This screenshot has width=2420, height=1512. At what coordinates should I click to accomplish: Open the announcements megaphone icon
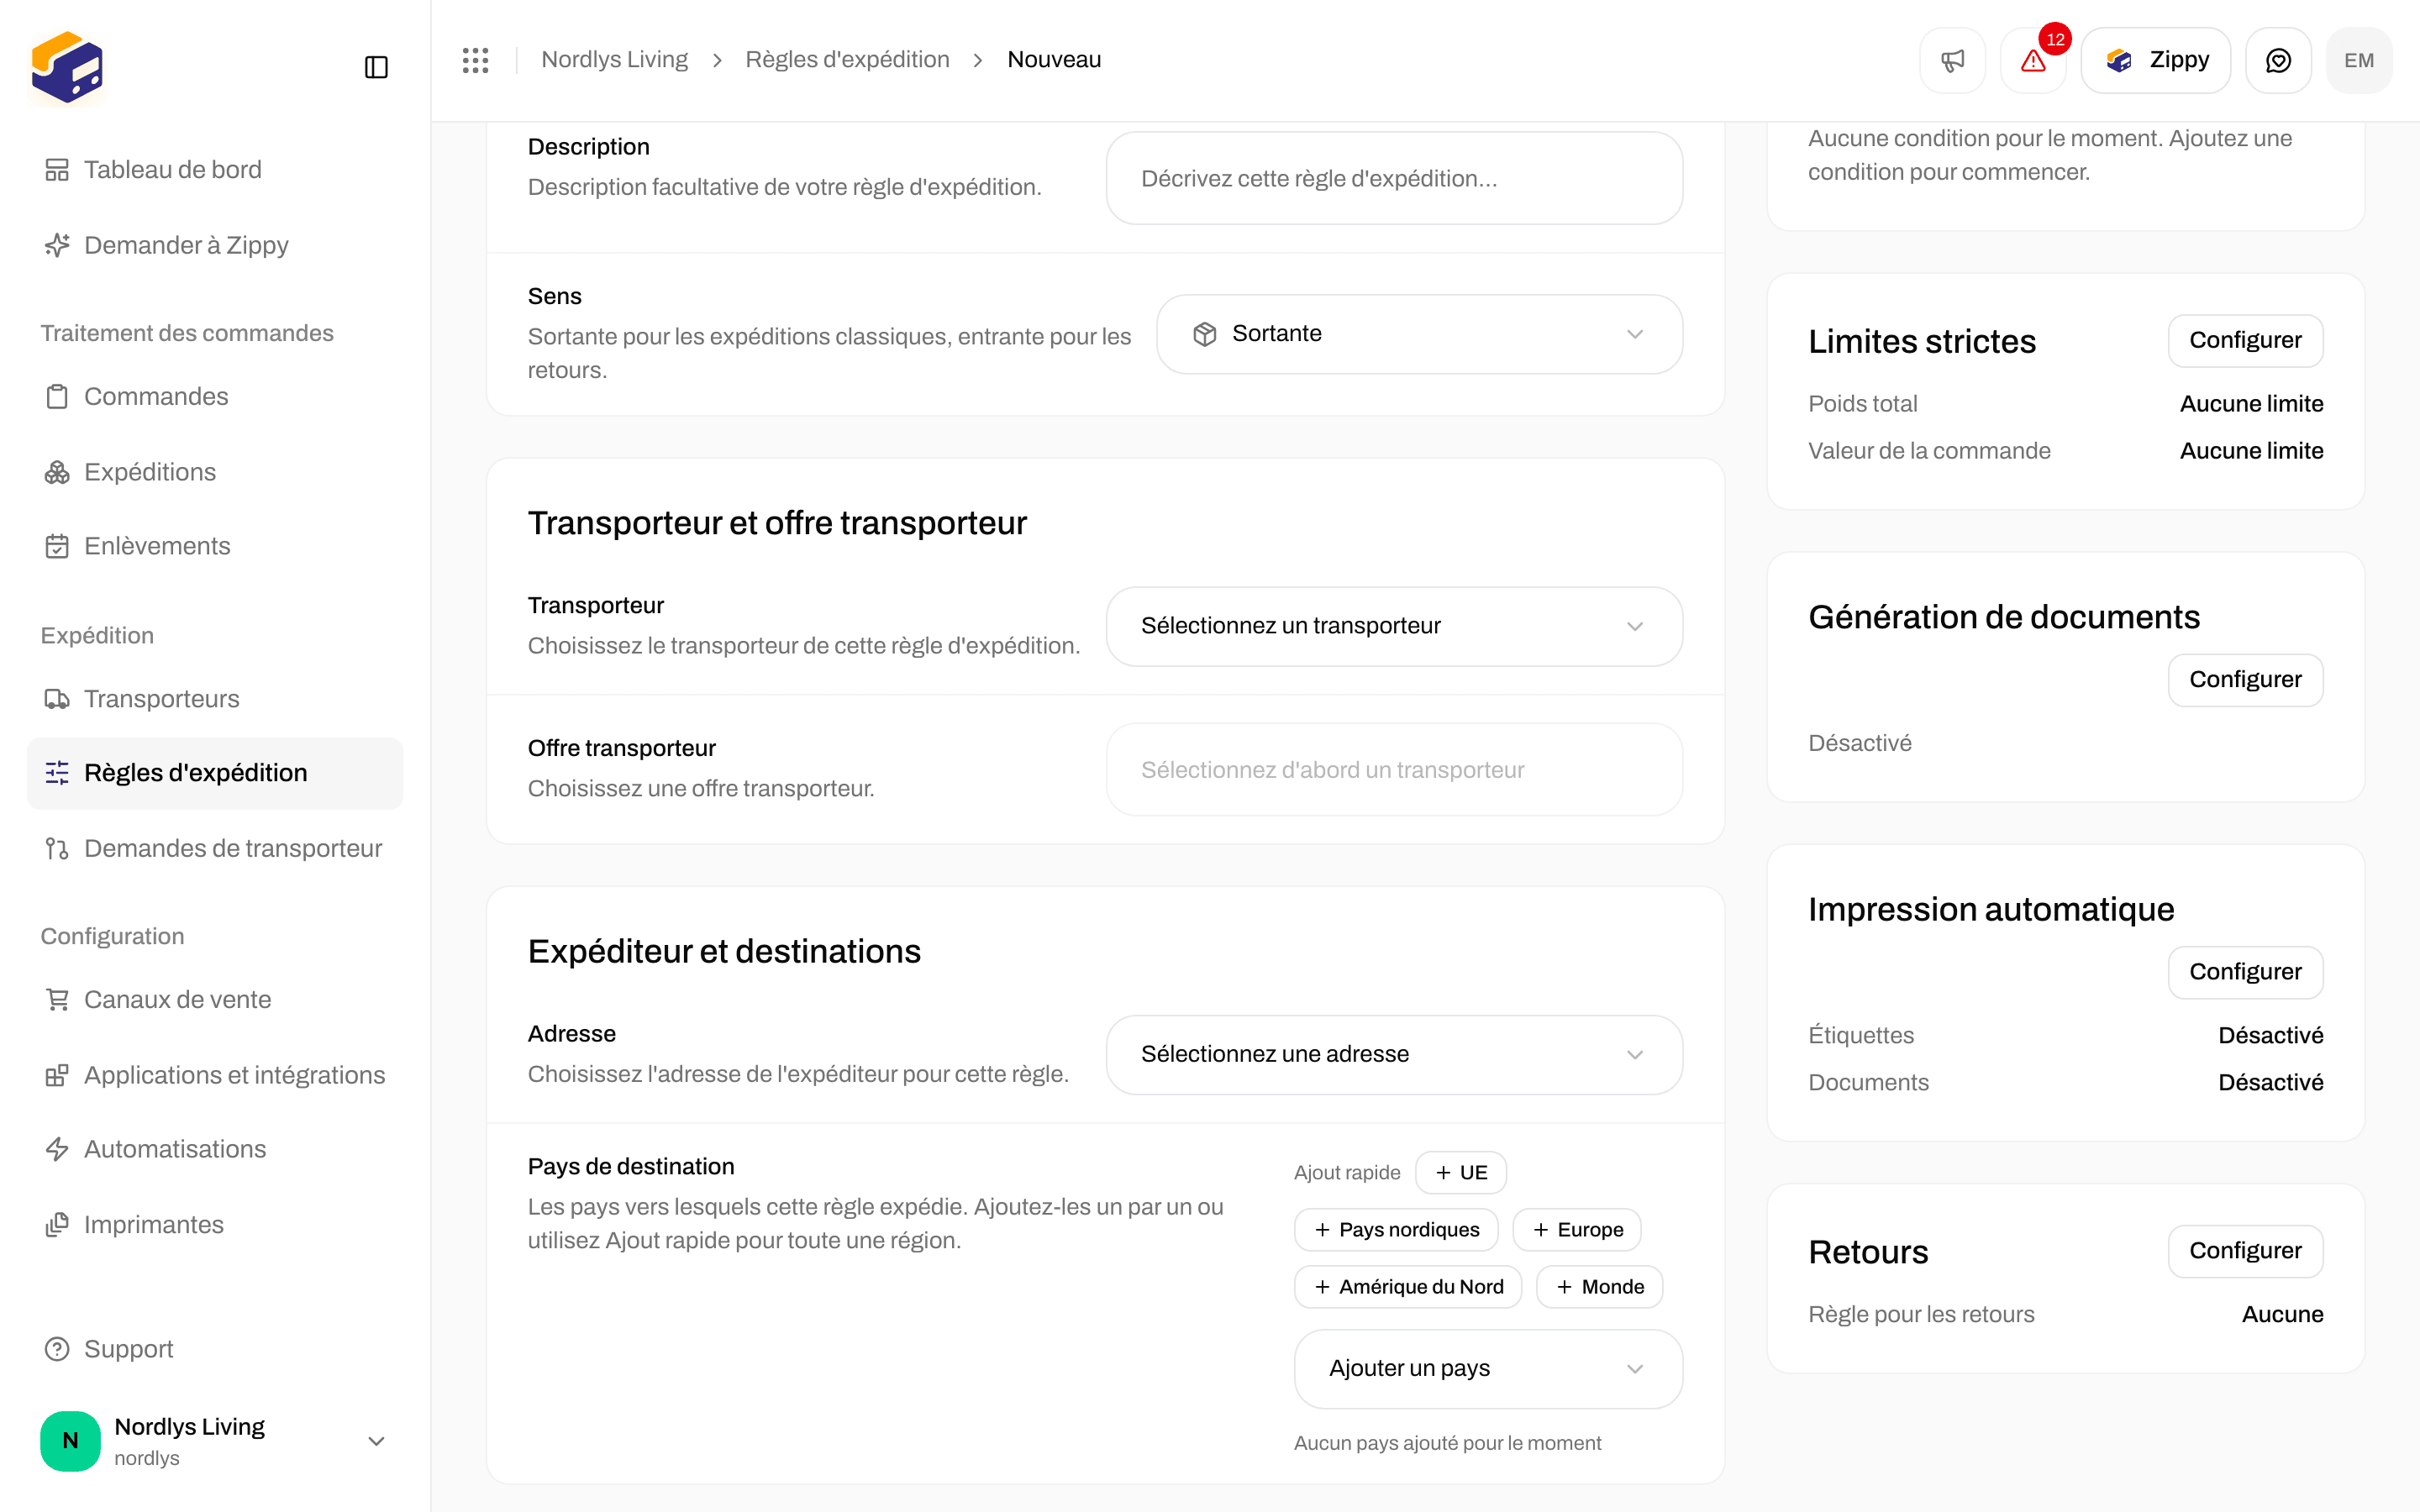pos(1952,60)
